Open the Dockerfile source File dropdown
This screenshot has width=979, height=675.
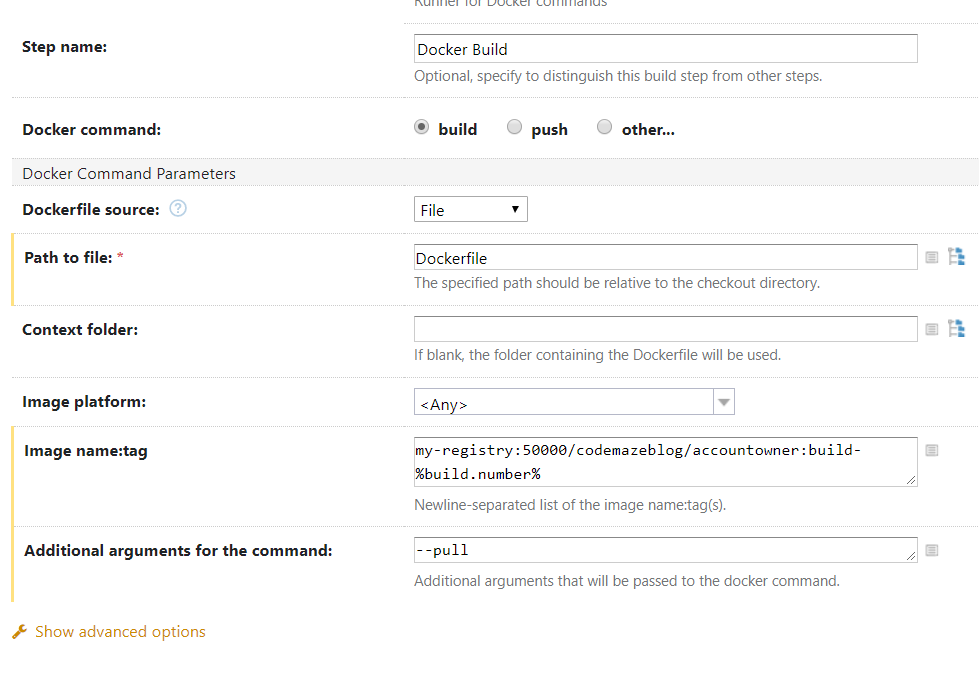click(x=470, y=209)
